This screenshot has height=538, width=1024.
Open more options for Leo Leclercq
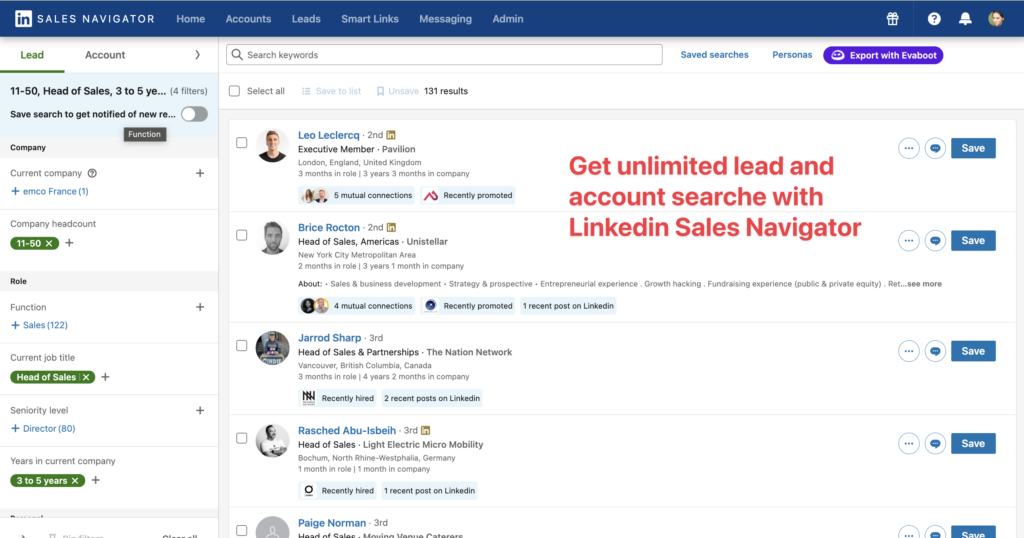(908, 148)
